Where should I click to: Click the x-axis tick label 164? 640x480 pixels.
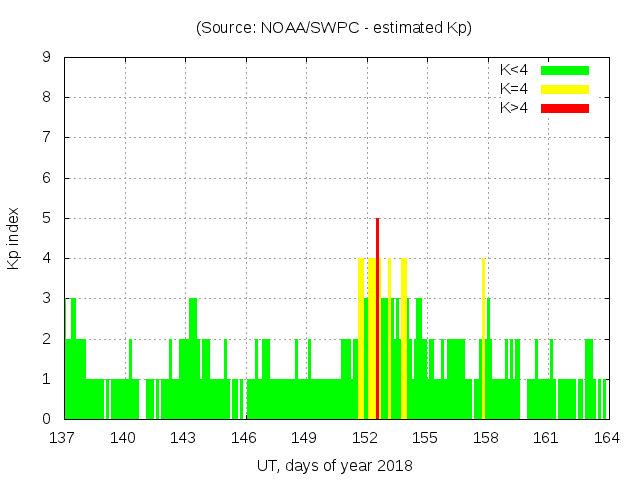(606, 437)
